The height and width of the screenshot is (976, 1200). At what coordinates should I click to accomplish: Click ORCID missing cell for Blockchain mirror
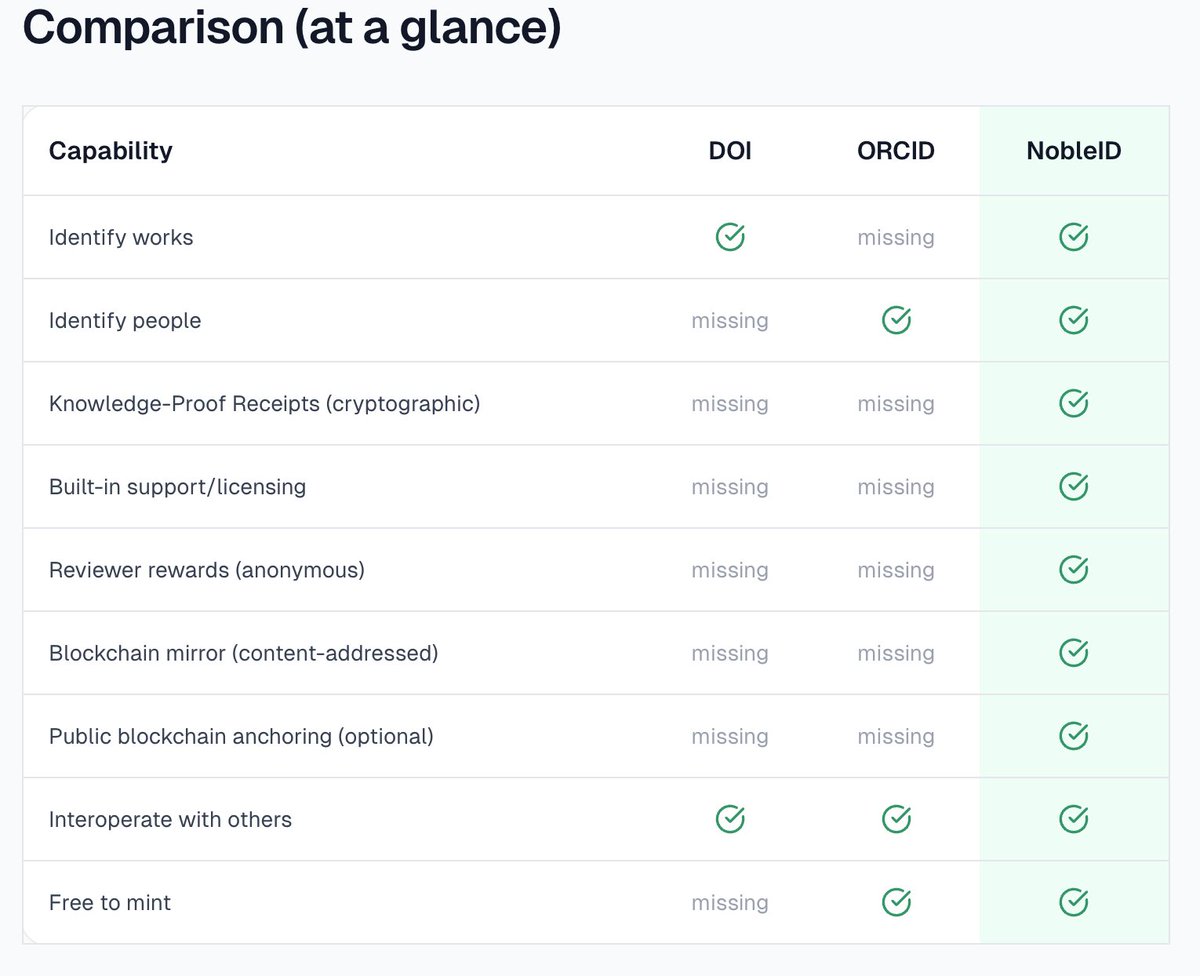[x=896, y=653]
